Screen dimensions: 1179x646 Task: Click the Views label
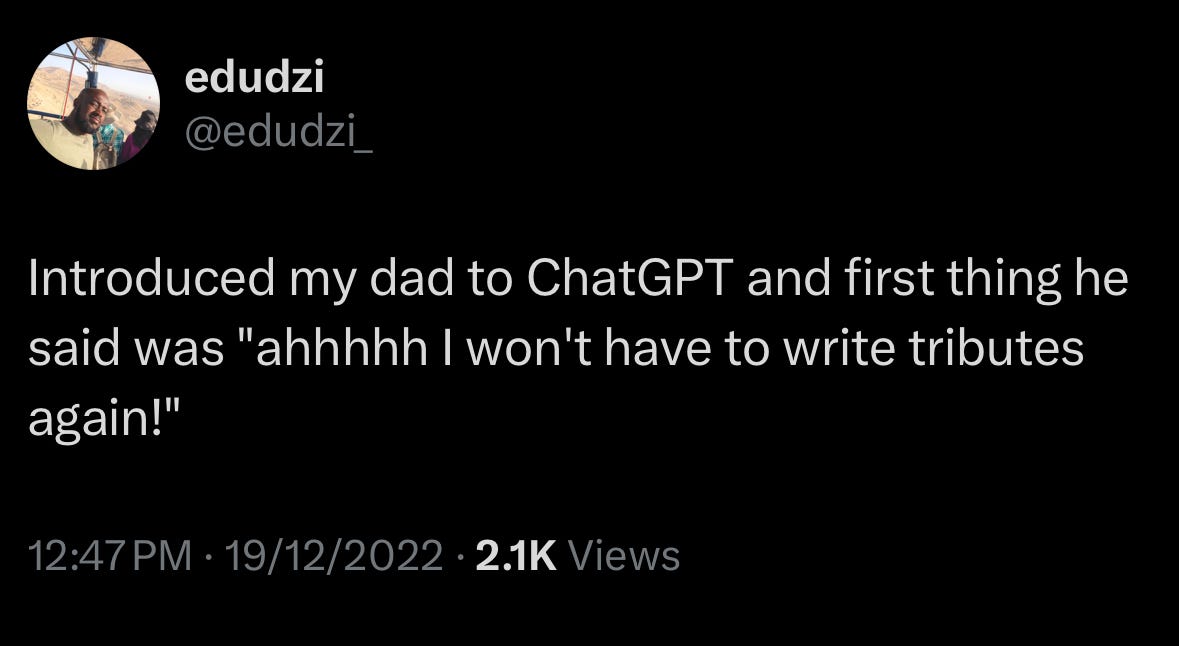tap(624, 557)
